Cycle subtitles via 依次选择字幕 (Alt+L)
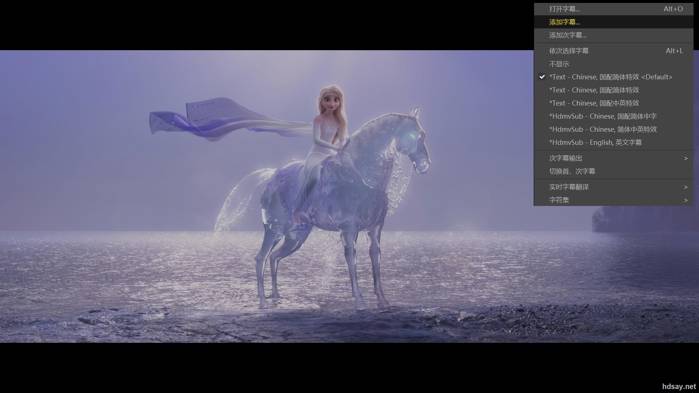699x393 pixels. pyautogui.click(x=613, y=51)
